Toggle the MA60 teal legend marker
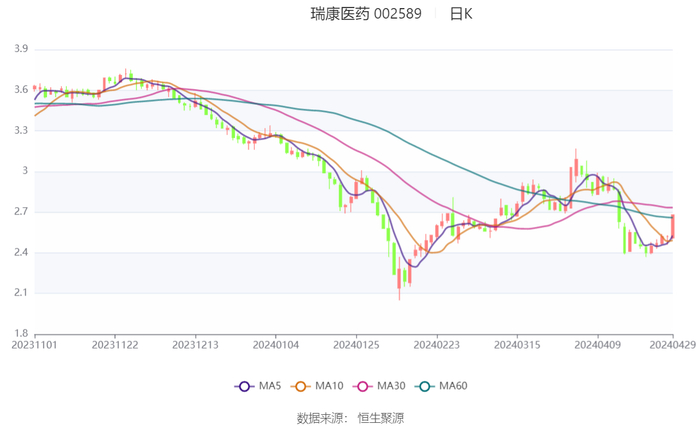 (x=425, y=386)
